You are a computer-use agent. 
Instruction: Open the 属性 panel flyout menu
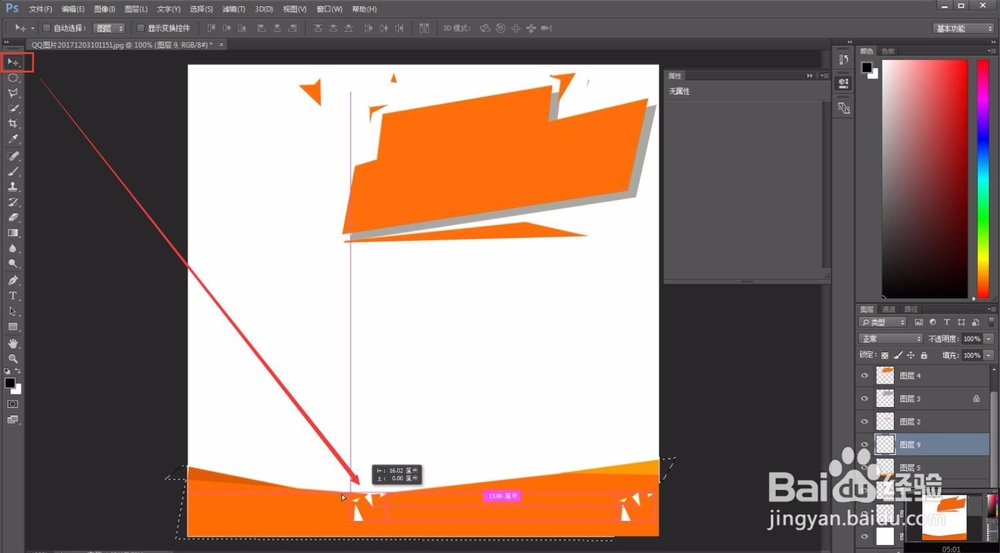click(824, 76)
